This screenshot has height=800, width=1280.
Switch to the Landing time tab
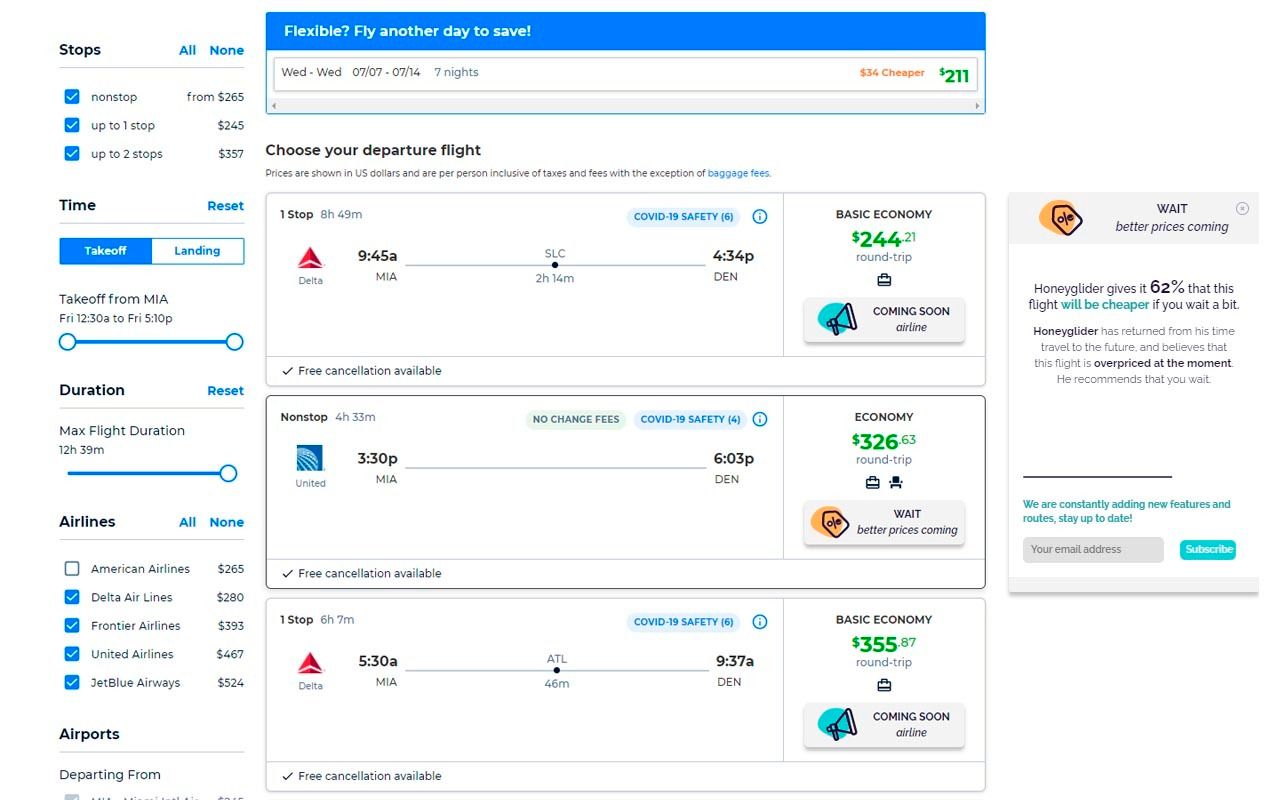[197, 251]
